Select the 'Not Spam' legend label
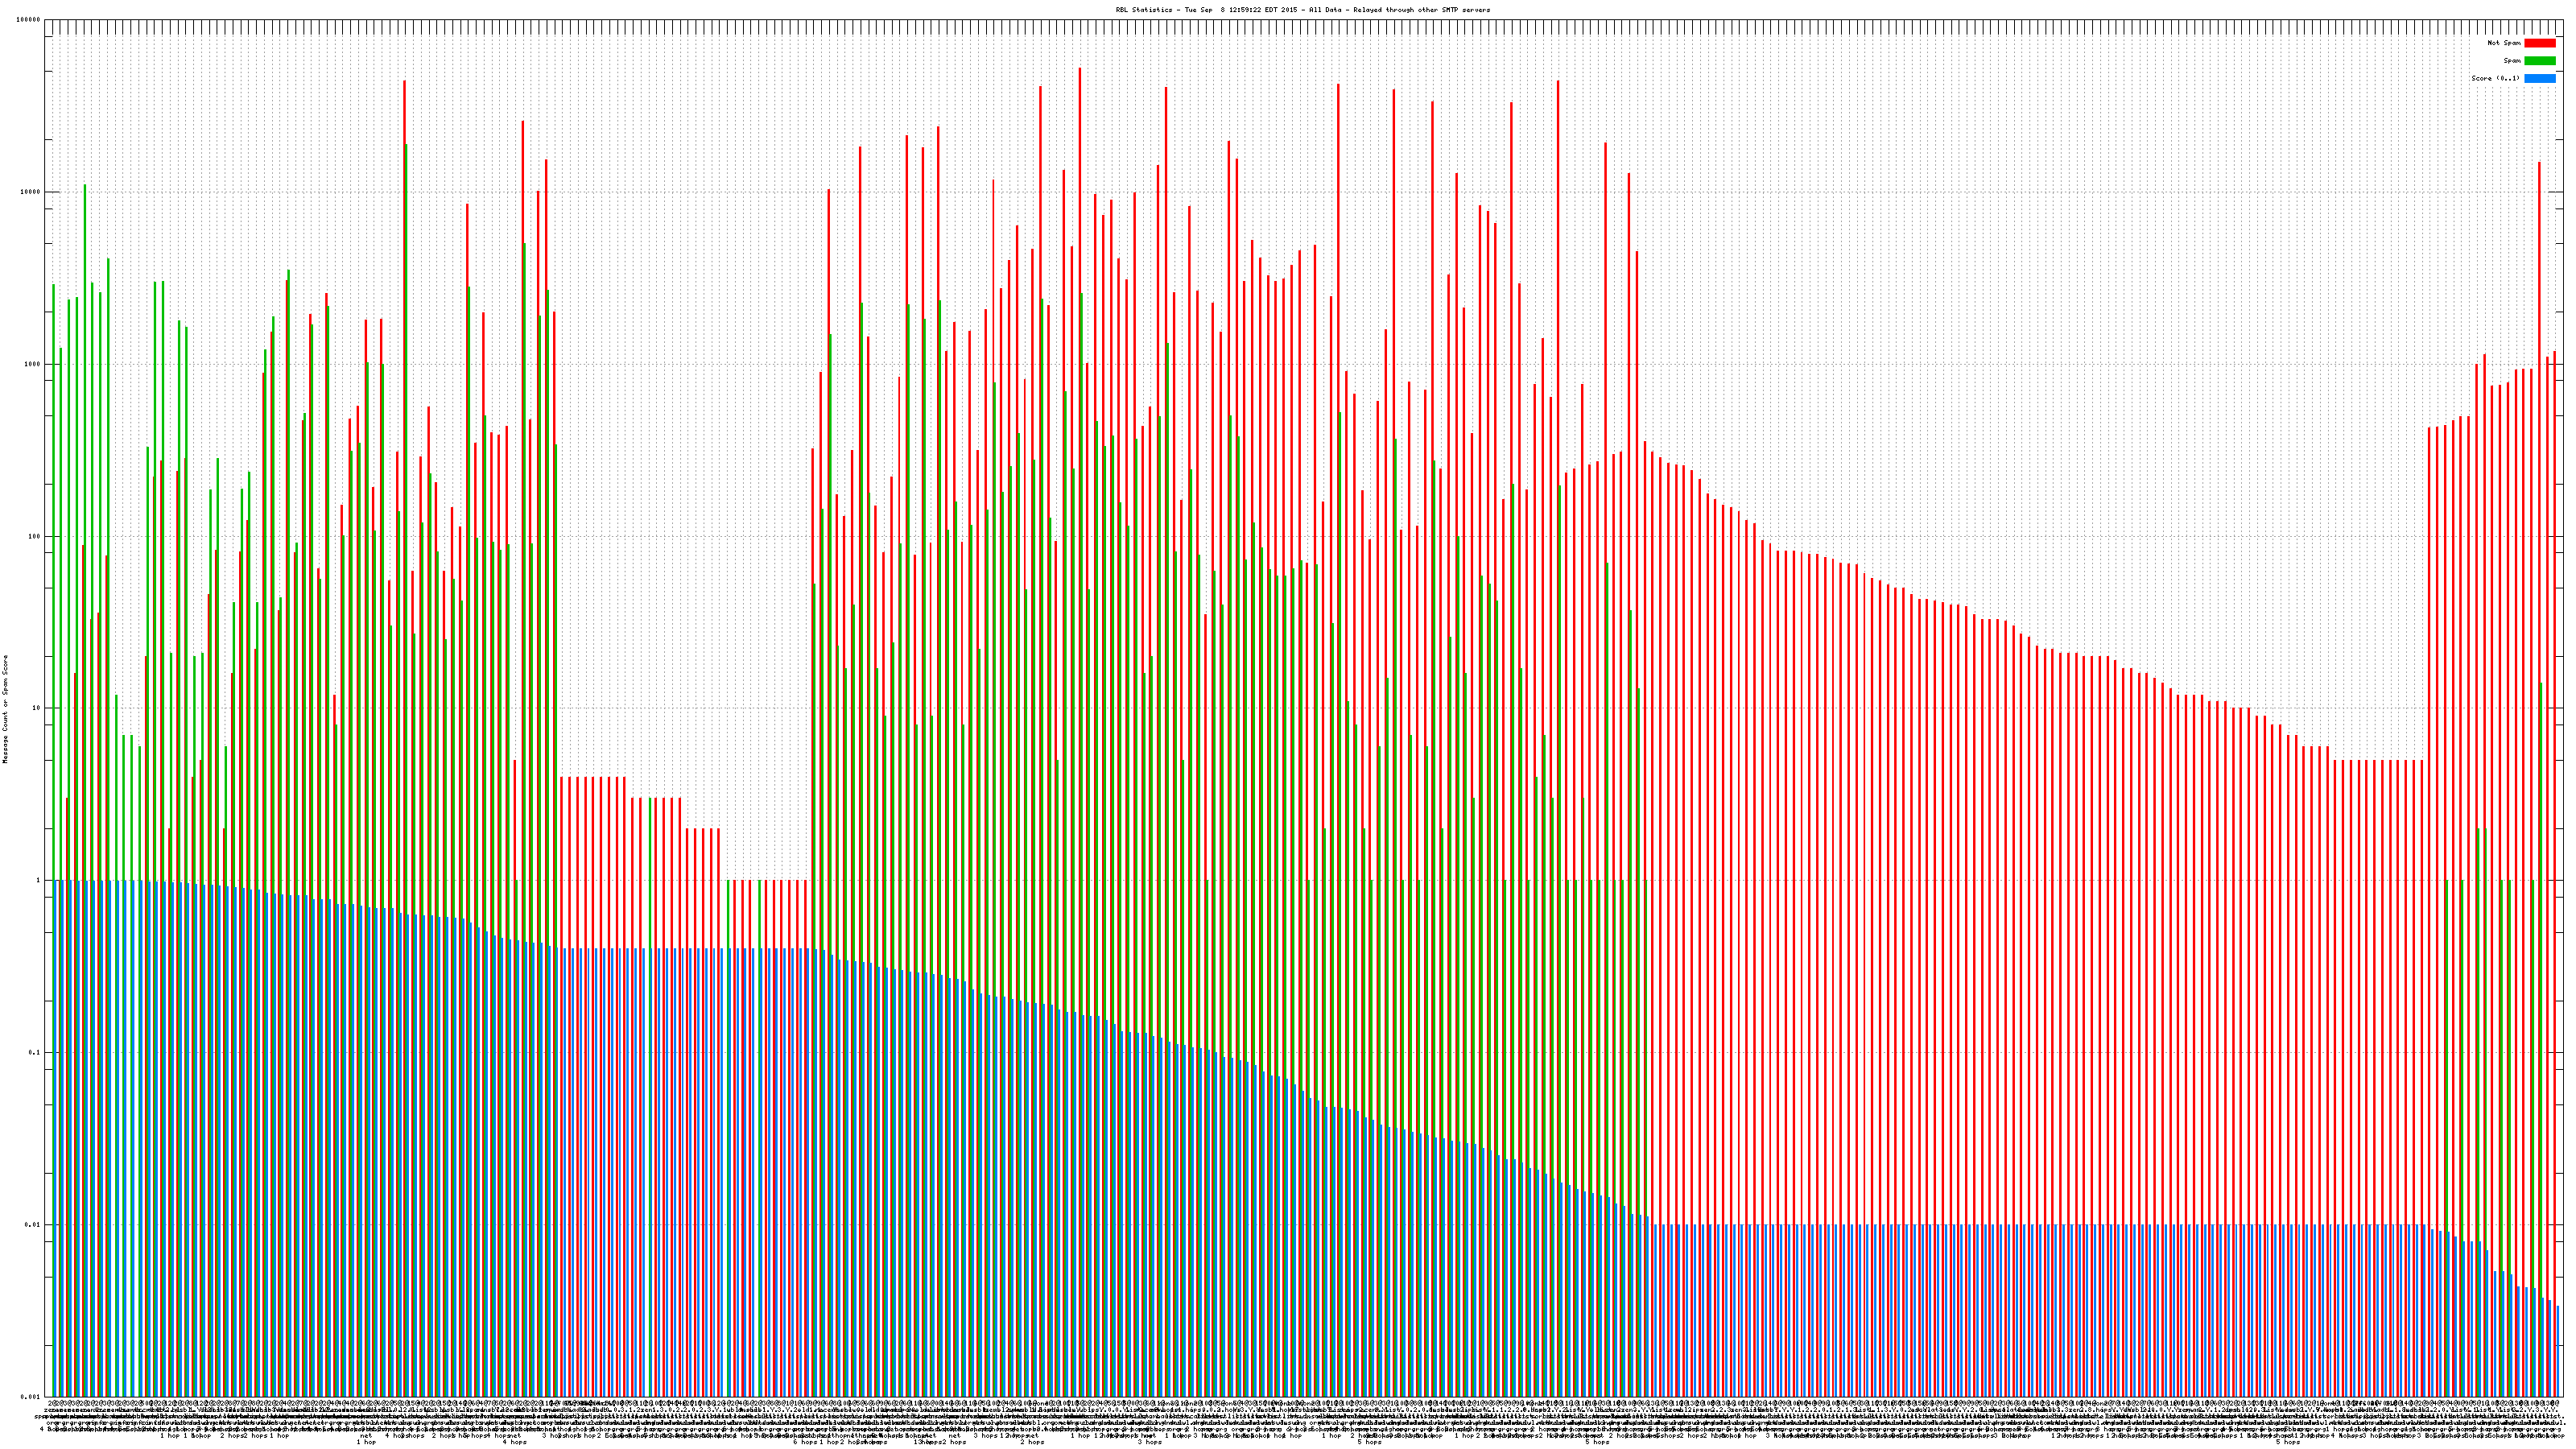Image resolution: width=2576 pixels, height=1449 pixels. click(2504, 43)
